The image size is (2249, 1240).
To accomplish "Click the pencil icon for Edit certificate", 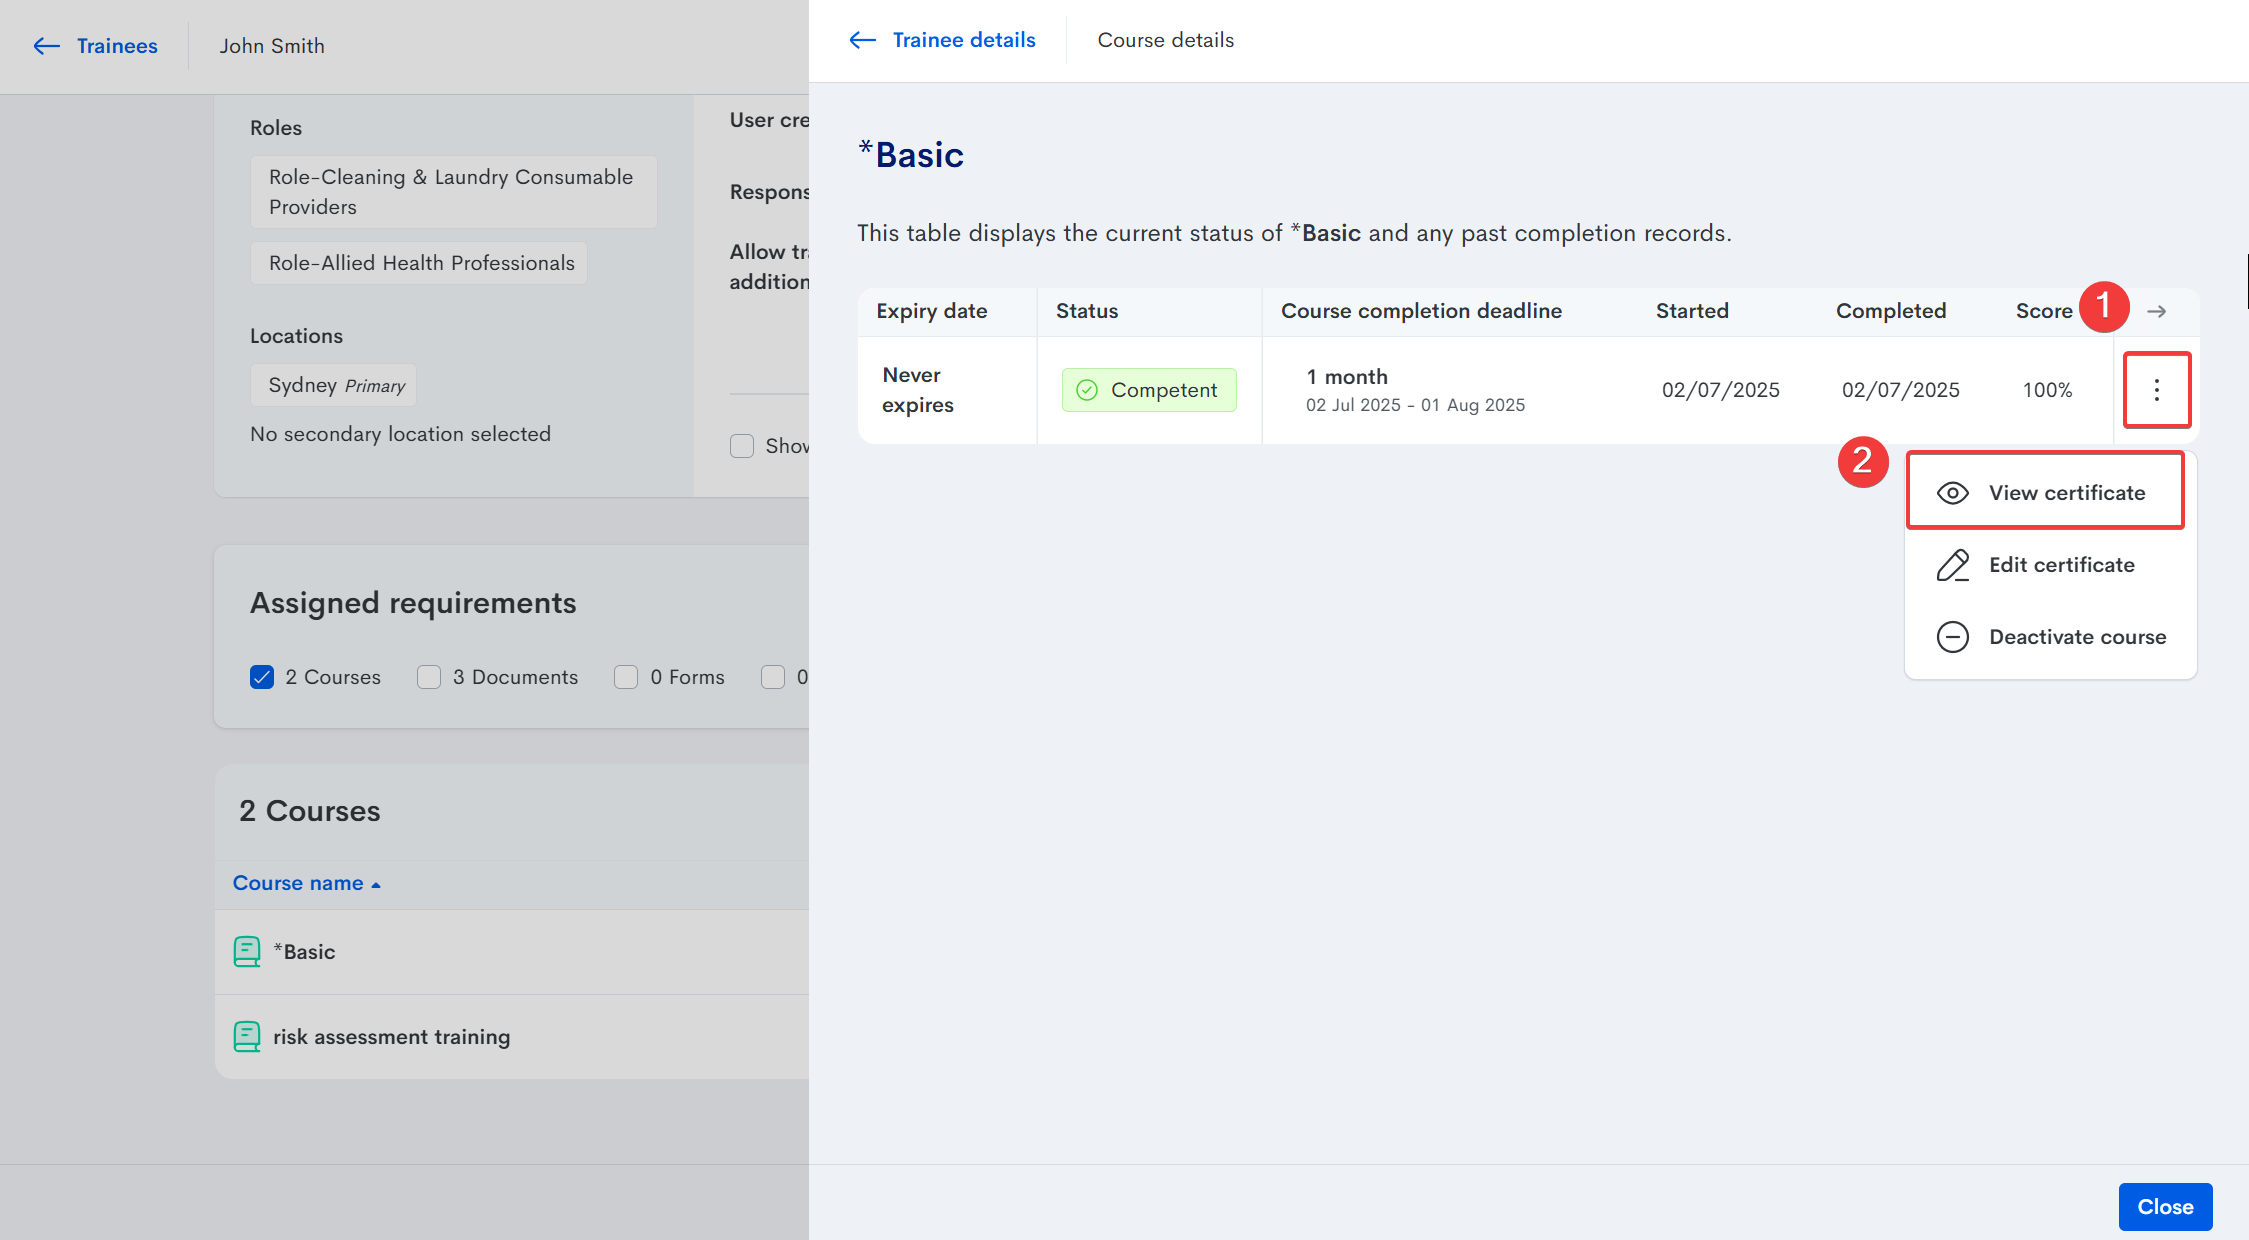I will coord(1952,565).
